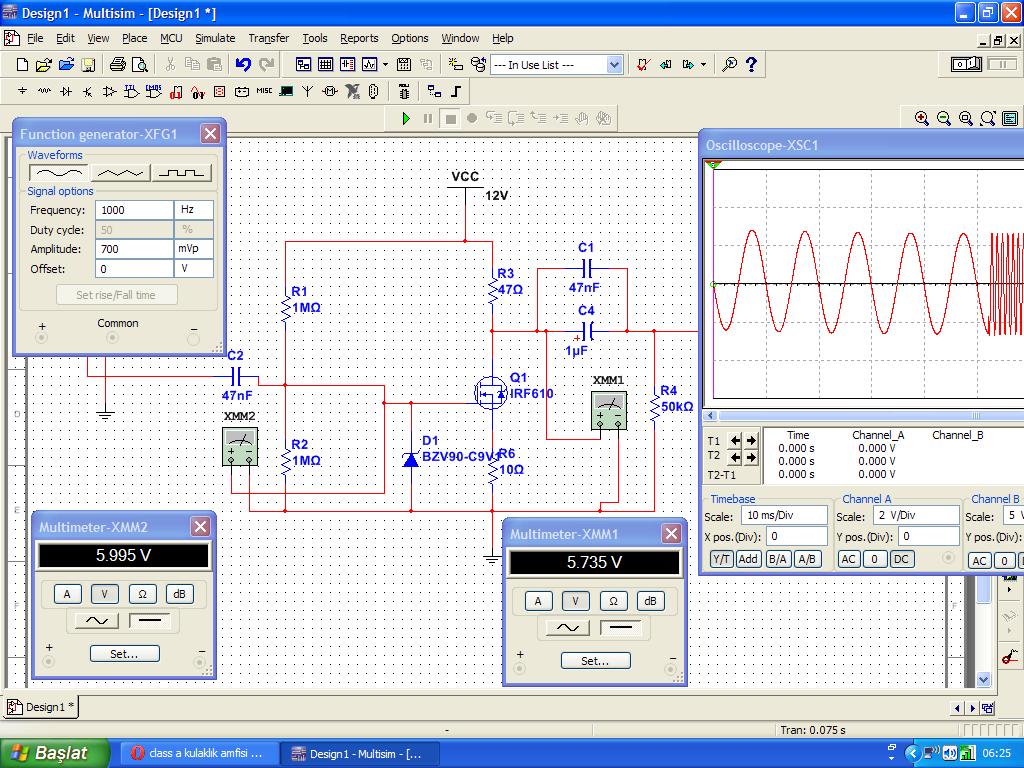The height and width of the screenshot is (768, 1024).
Task: Open the Transfer menu
Action: tap(268, 38)
